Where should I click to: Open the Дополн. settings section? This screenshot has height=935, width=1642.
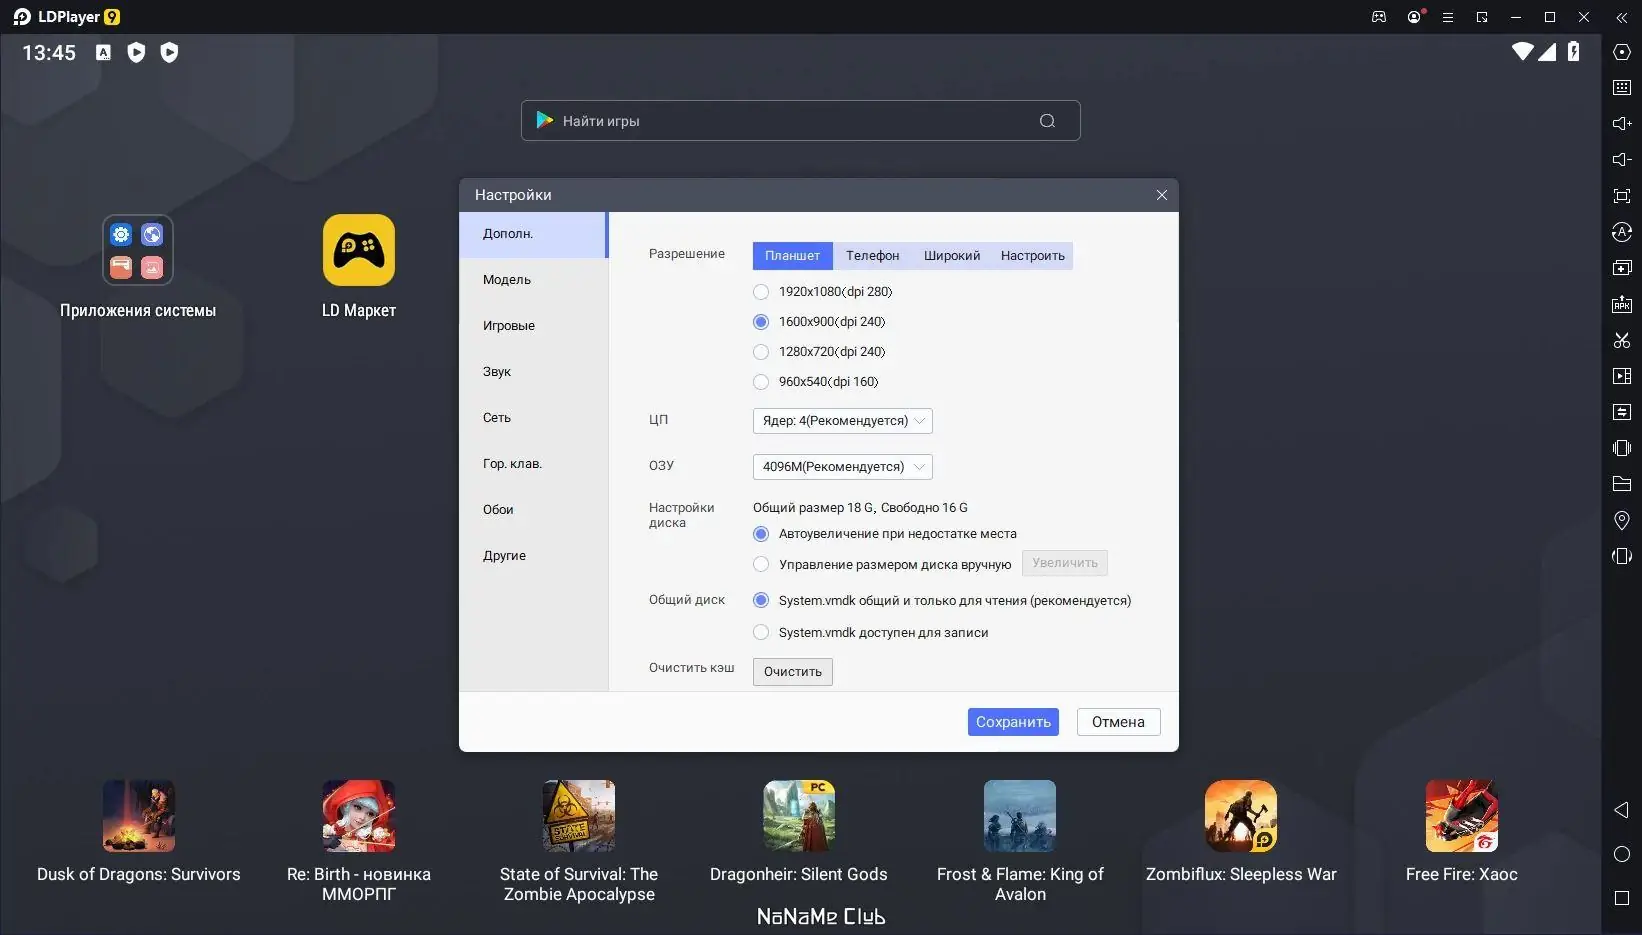[x=533, y=234]
